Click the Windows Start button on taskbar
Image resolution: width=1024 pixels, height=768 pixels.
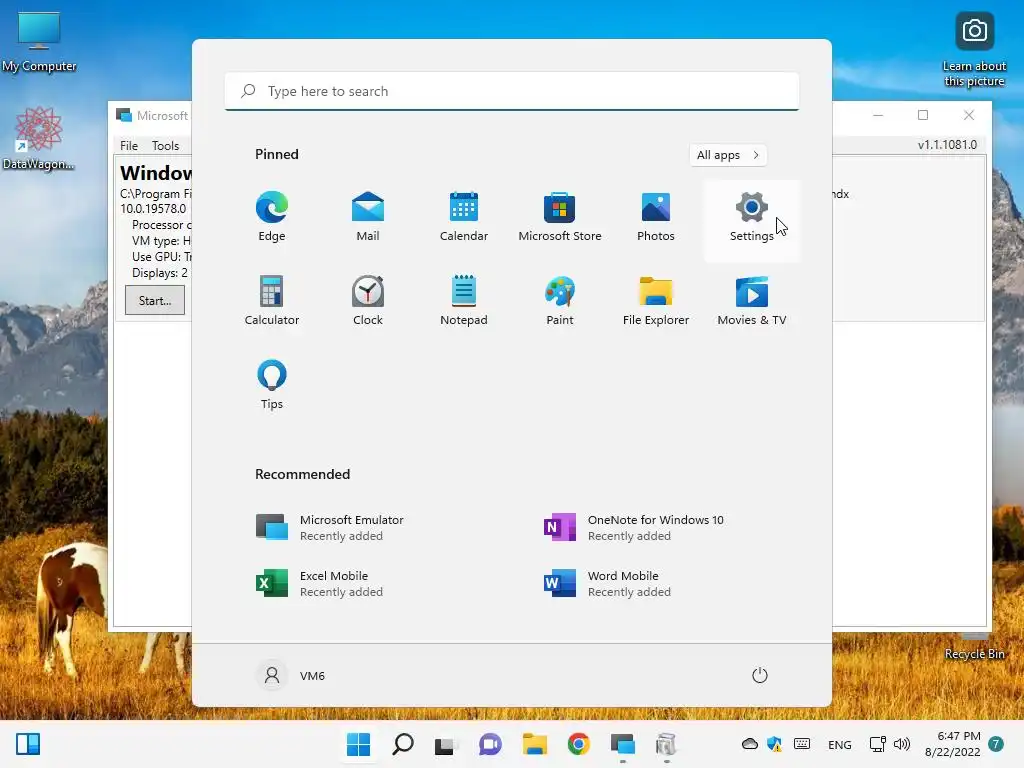click(x=359, y=744)
